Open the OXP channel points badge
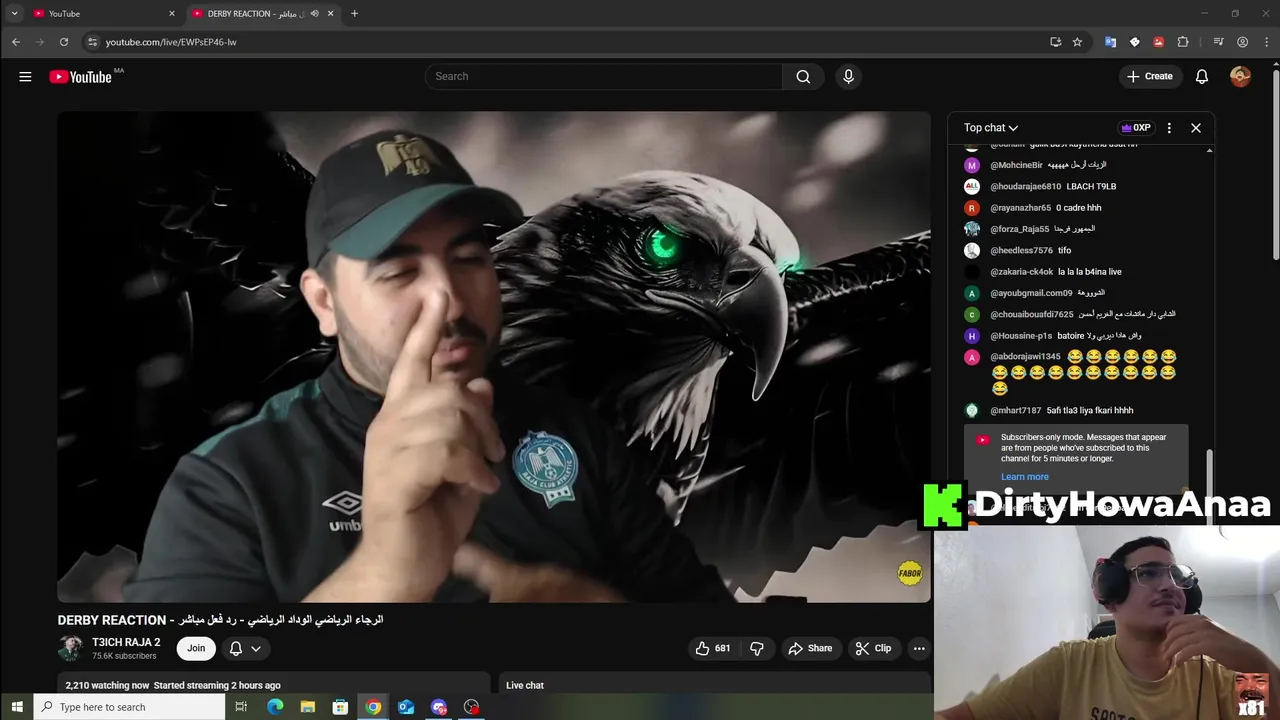 tap(1136, 128)
